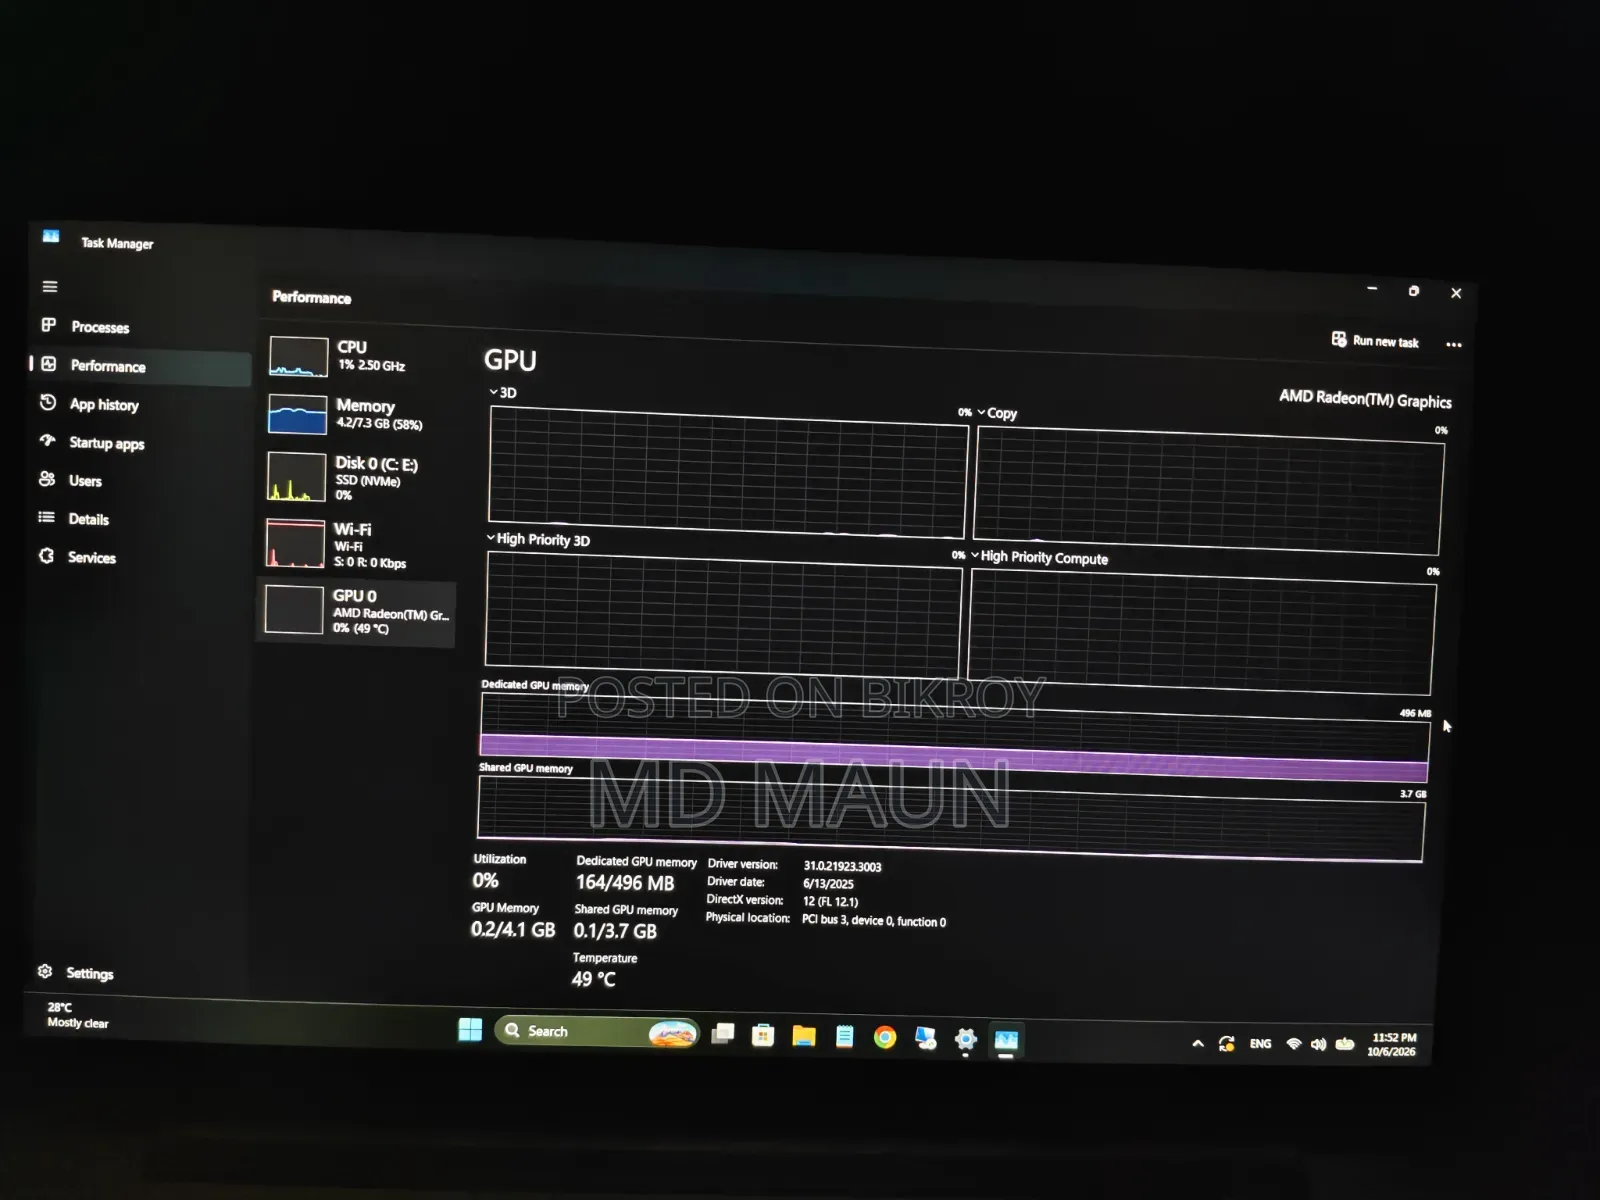Screen dimensions: 1600x1200
Task: Select Performance in the sidebar
Action: click(x=141, y=366)
